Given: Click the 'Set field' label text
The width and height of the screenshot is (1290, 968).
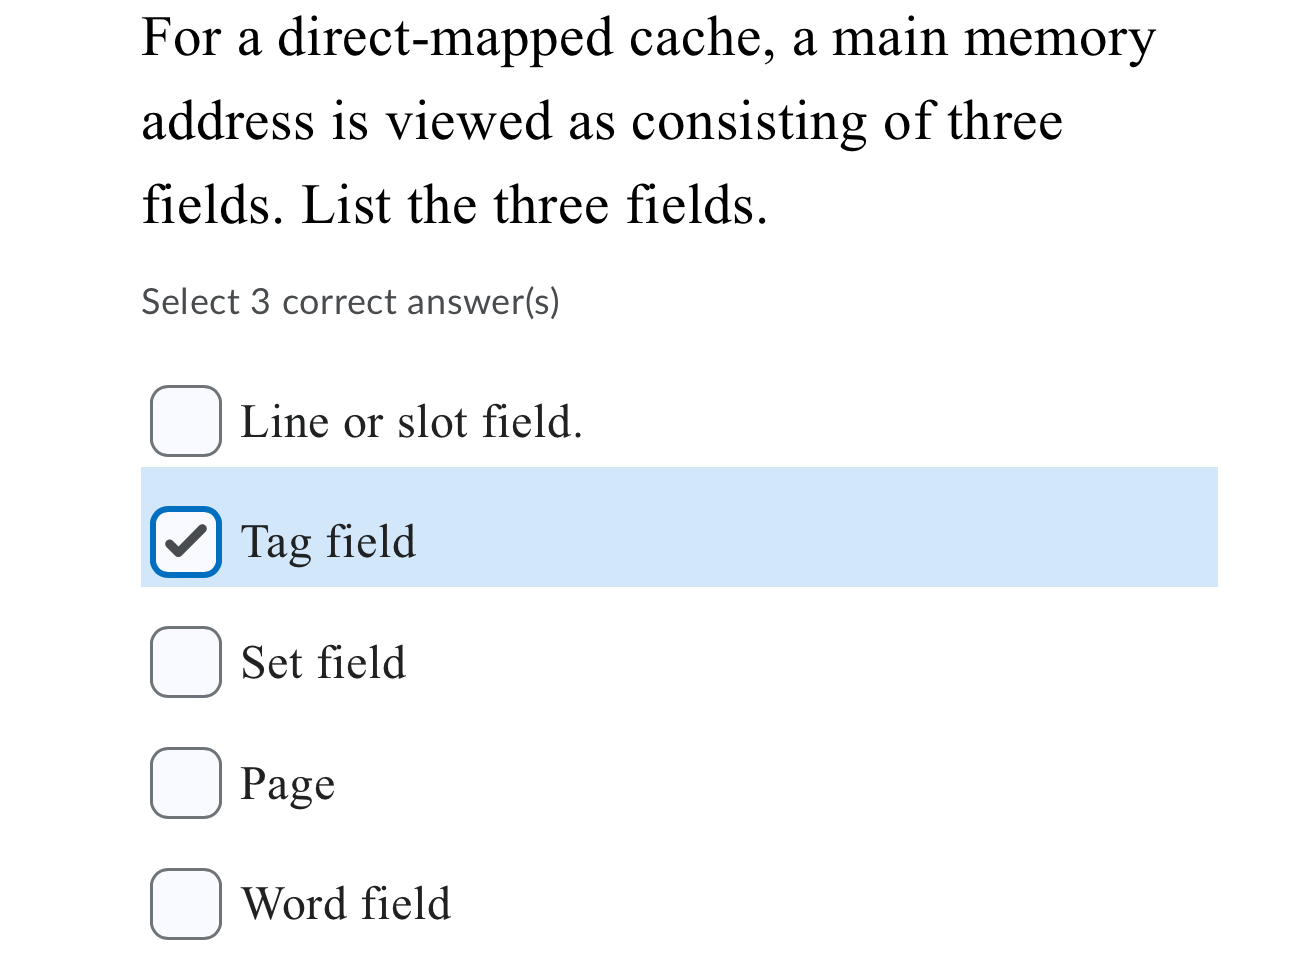Looking at the screenshot, I should tap(322, 662).
